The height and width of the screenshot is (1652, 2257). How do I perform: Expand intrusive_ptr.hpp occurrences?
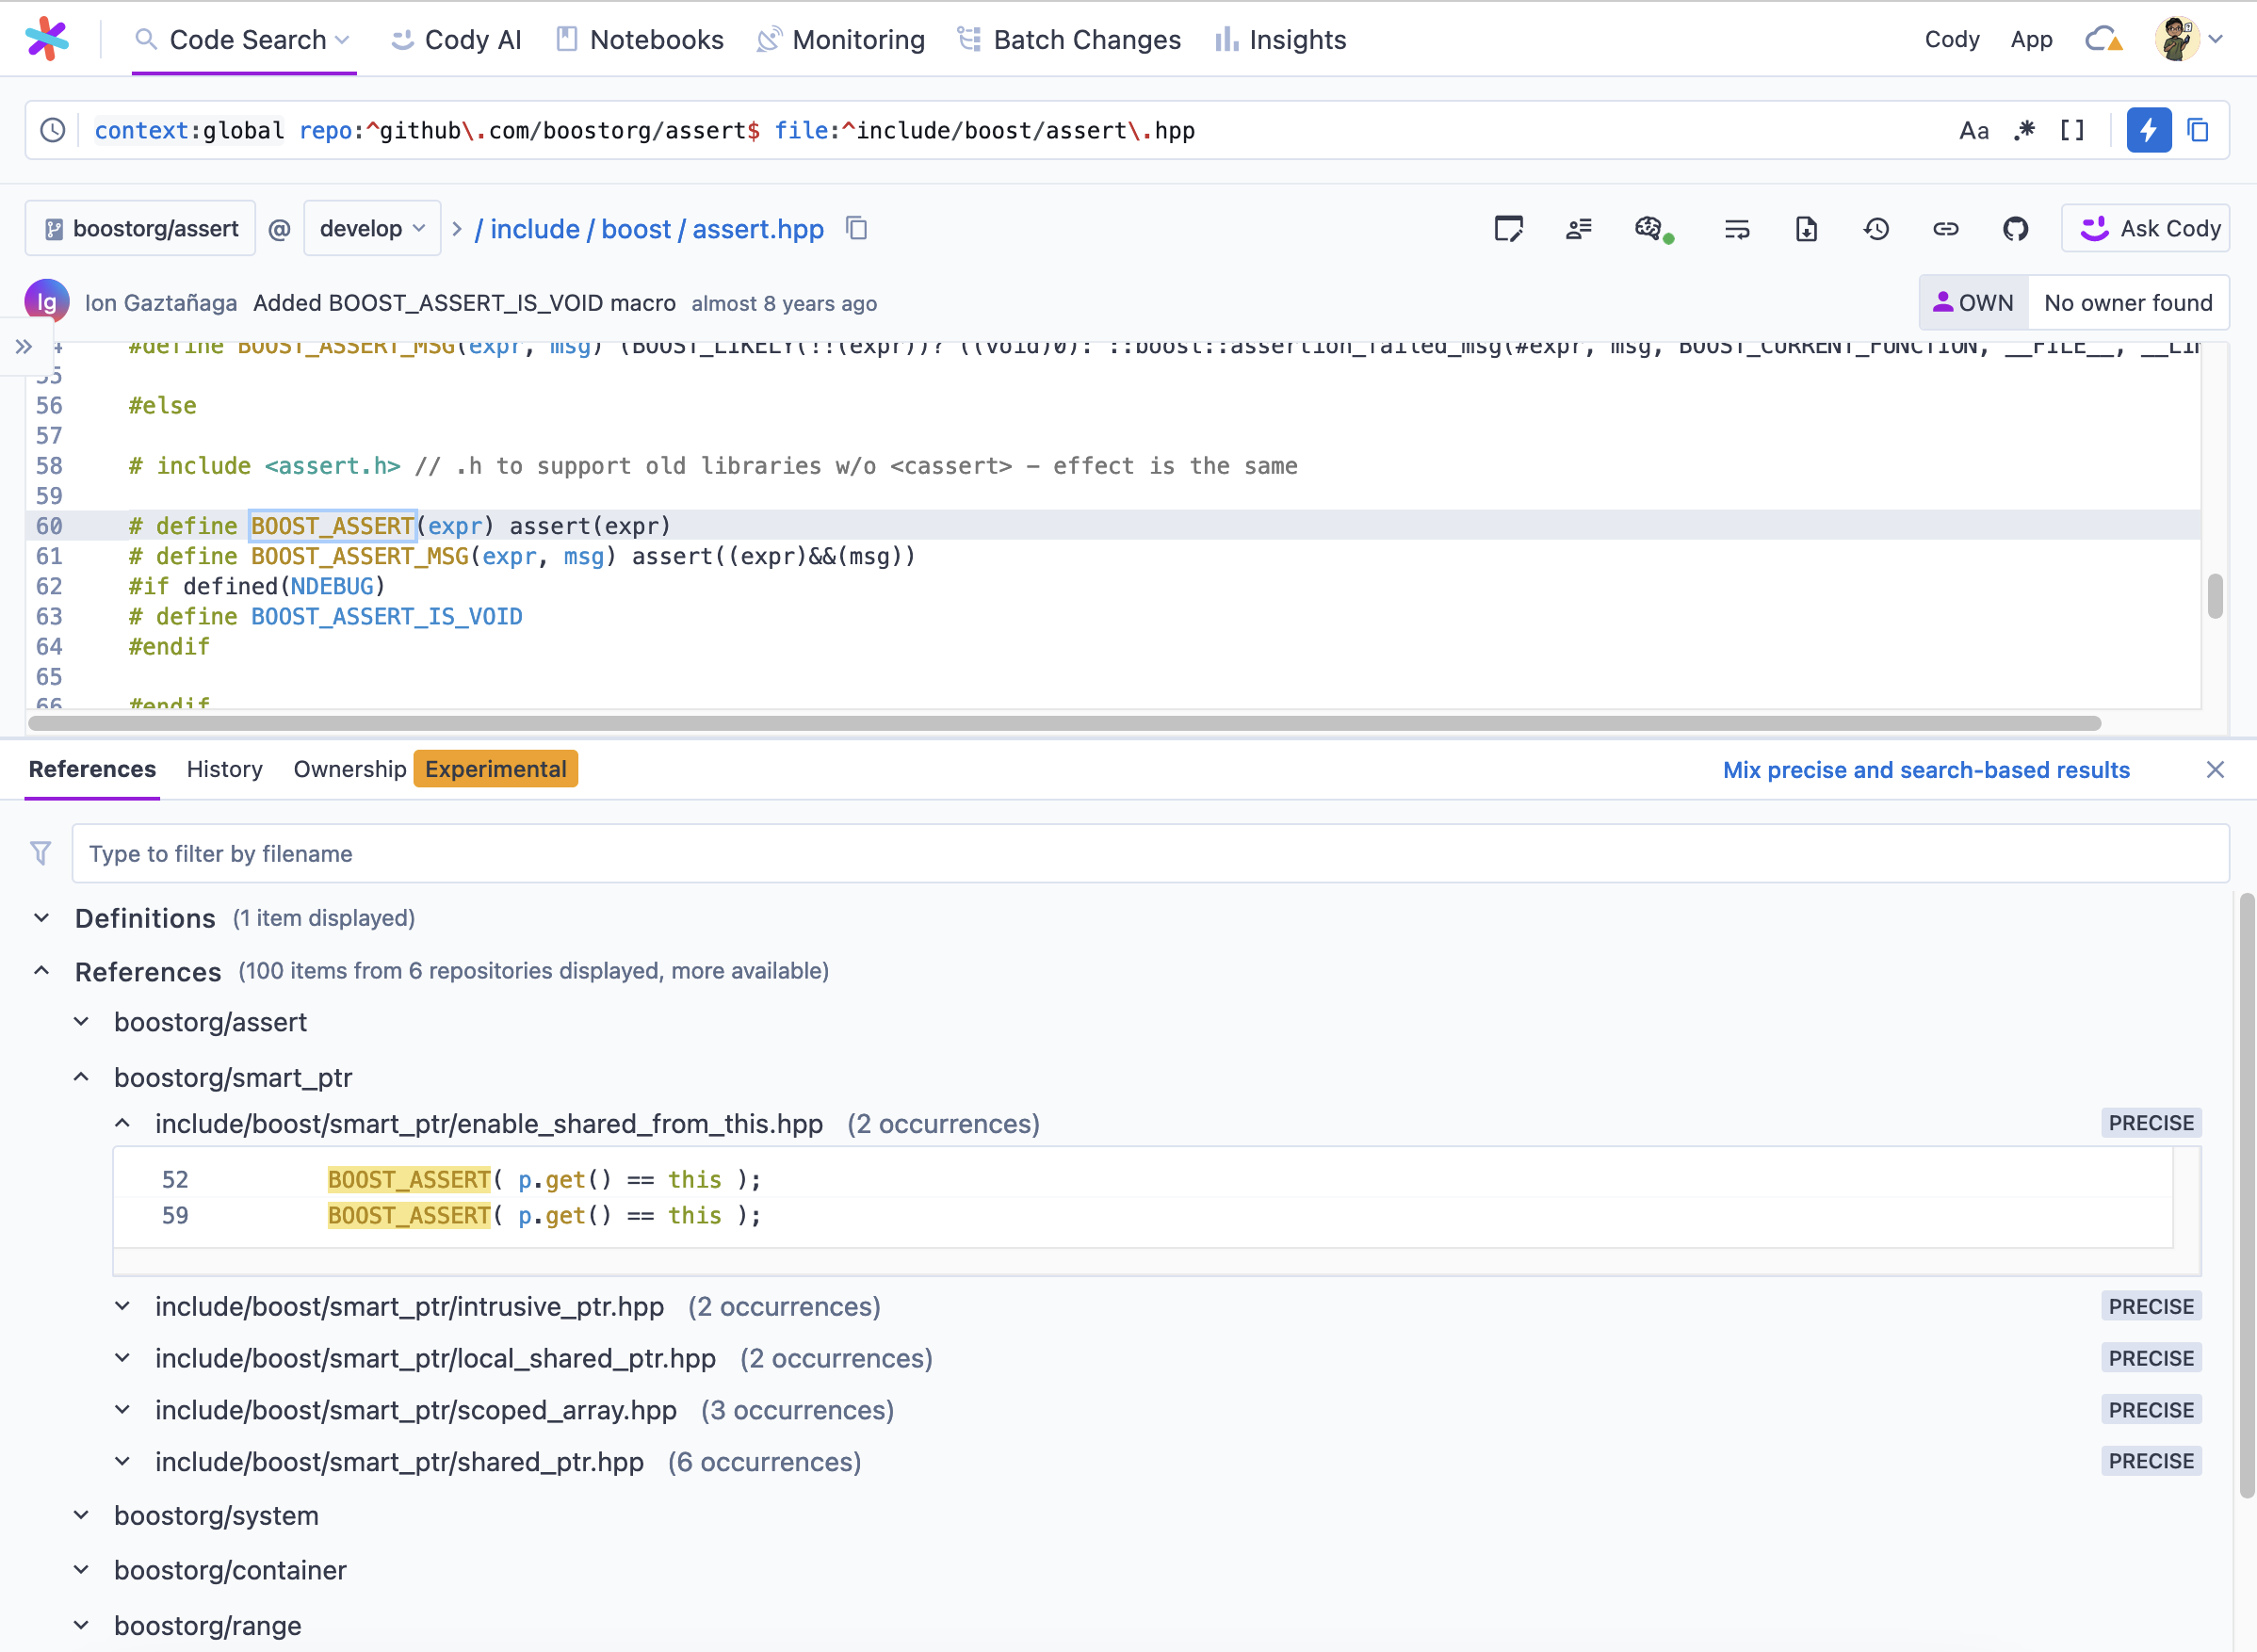pos(123,1306)
